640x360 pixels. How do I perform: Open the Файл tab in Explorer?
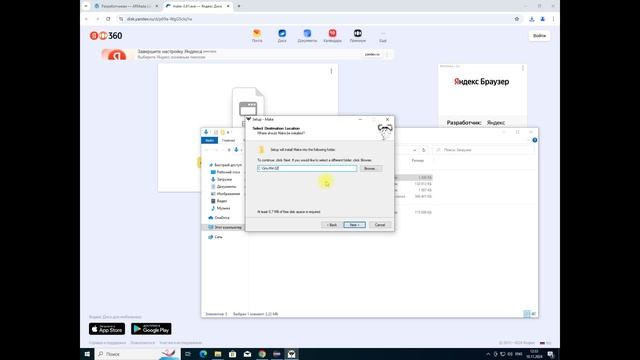[209, 140]
